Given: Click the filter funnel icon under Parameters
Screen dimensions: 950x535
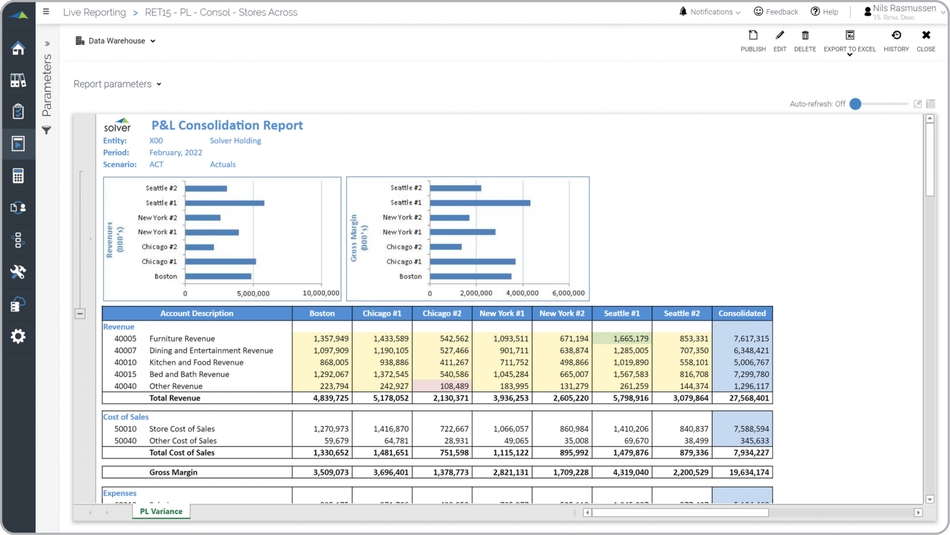Looking at the screenshot, I should tap(46, 131).
